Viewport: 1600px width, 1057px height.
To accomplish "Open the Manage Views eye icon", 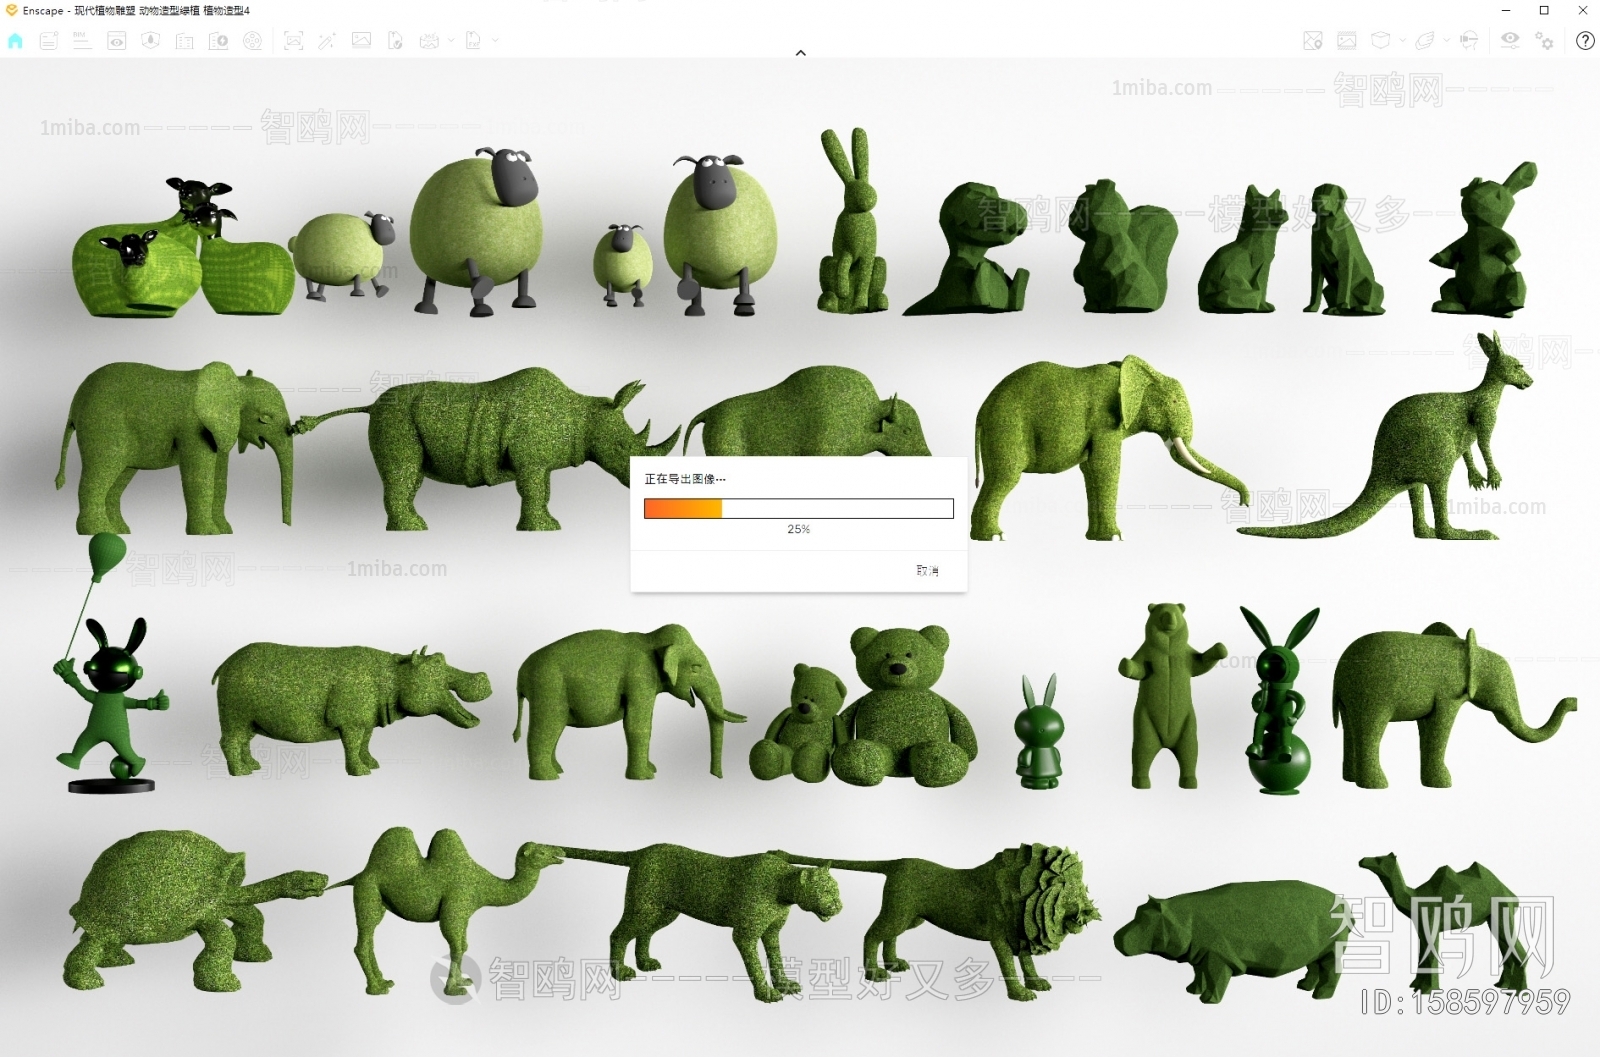I will [117, 41].
